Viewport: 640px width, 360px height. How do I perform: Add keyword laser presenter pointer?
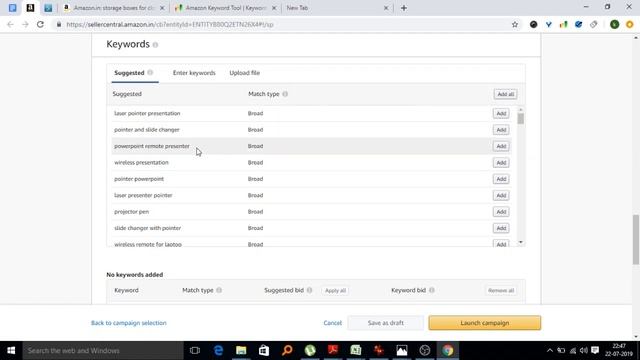point(501,195)
